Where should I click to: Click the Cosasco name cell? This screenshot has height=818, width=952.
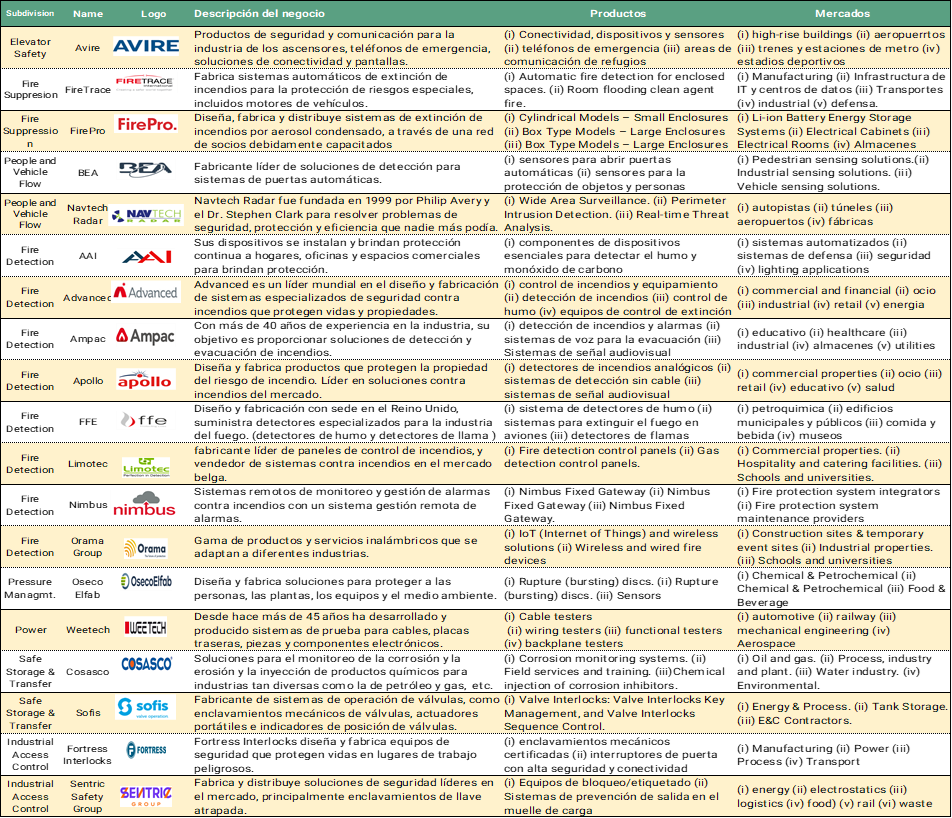87,672
